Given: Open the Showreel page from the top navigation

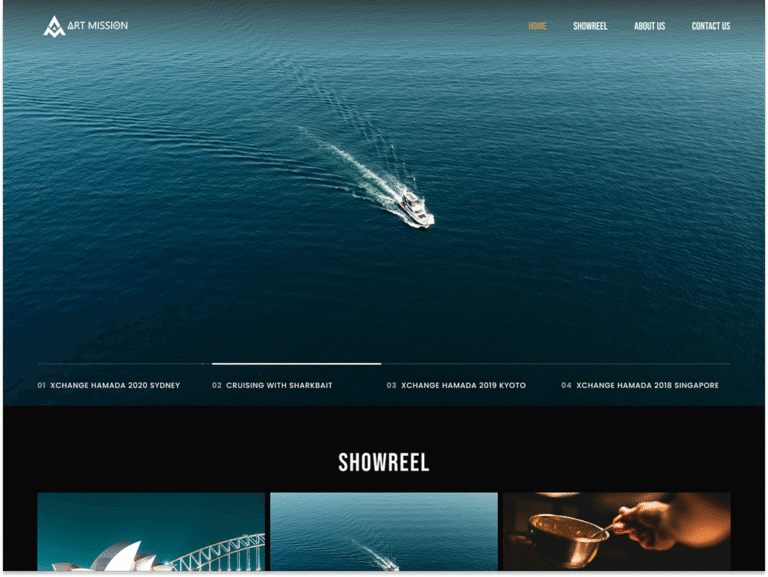Looking at the screenshot, I should (590, 26).
